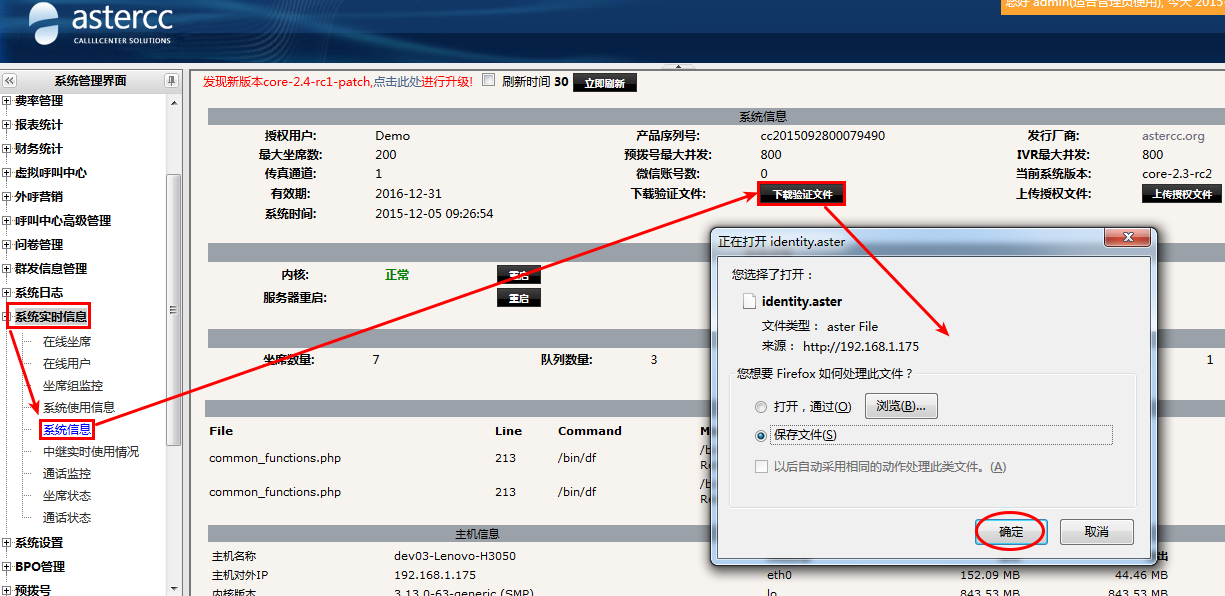The image size is (1225, 596).
Task: Expand the 外呼营销 tree node
Action: 7,197
